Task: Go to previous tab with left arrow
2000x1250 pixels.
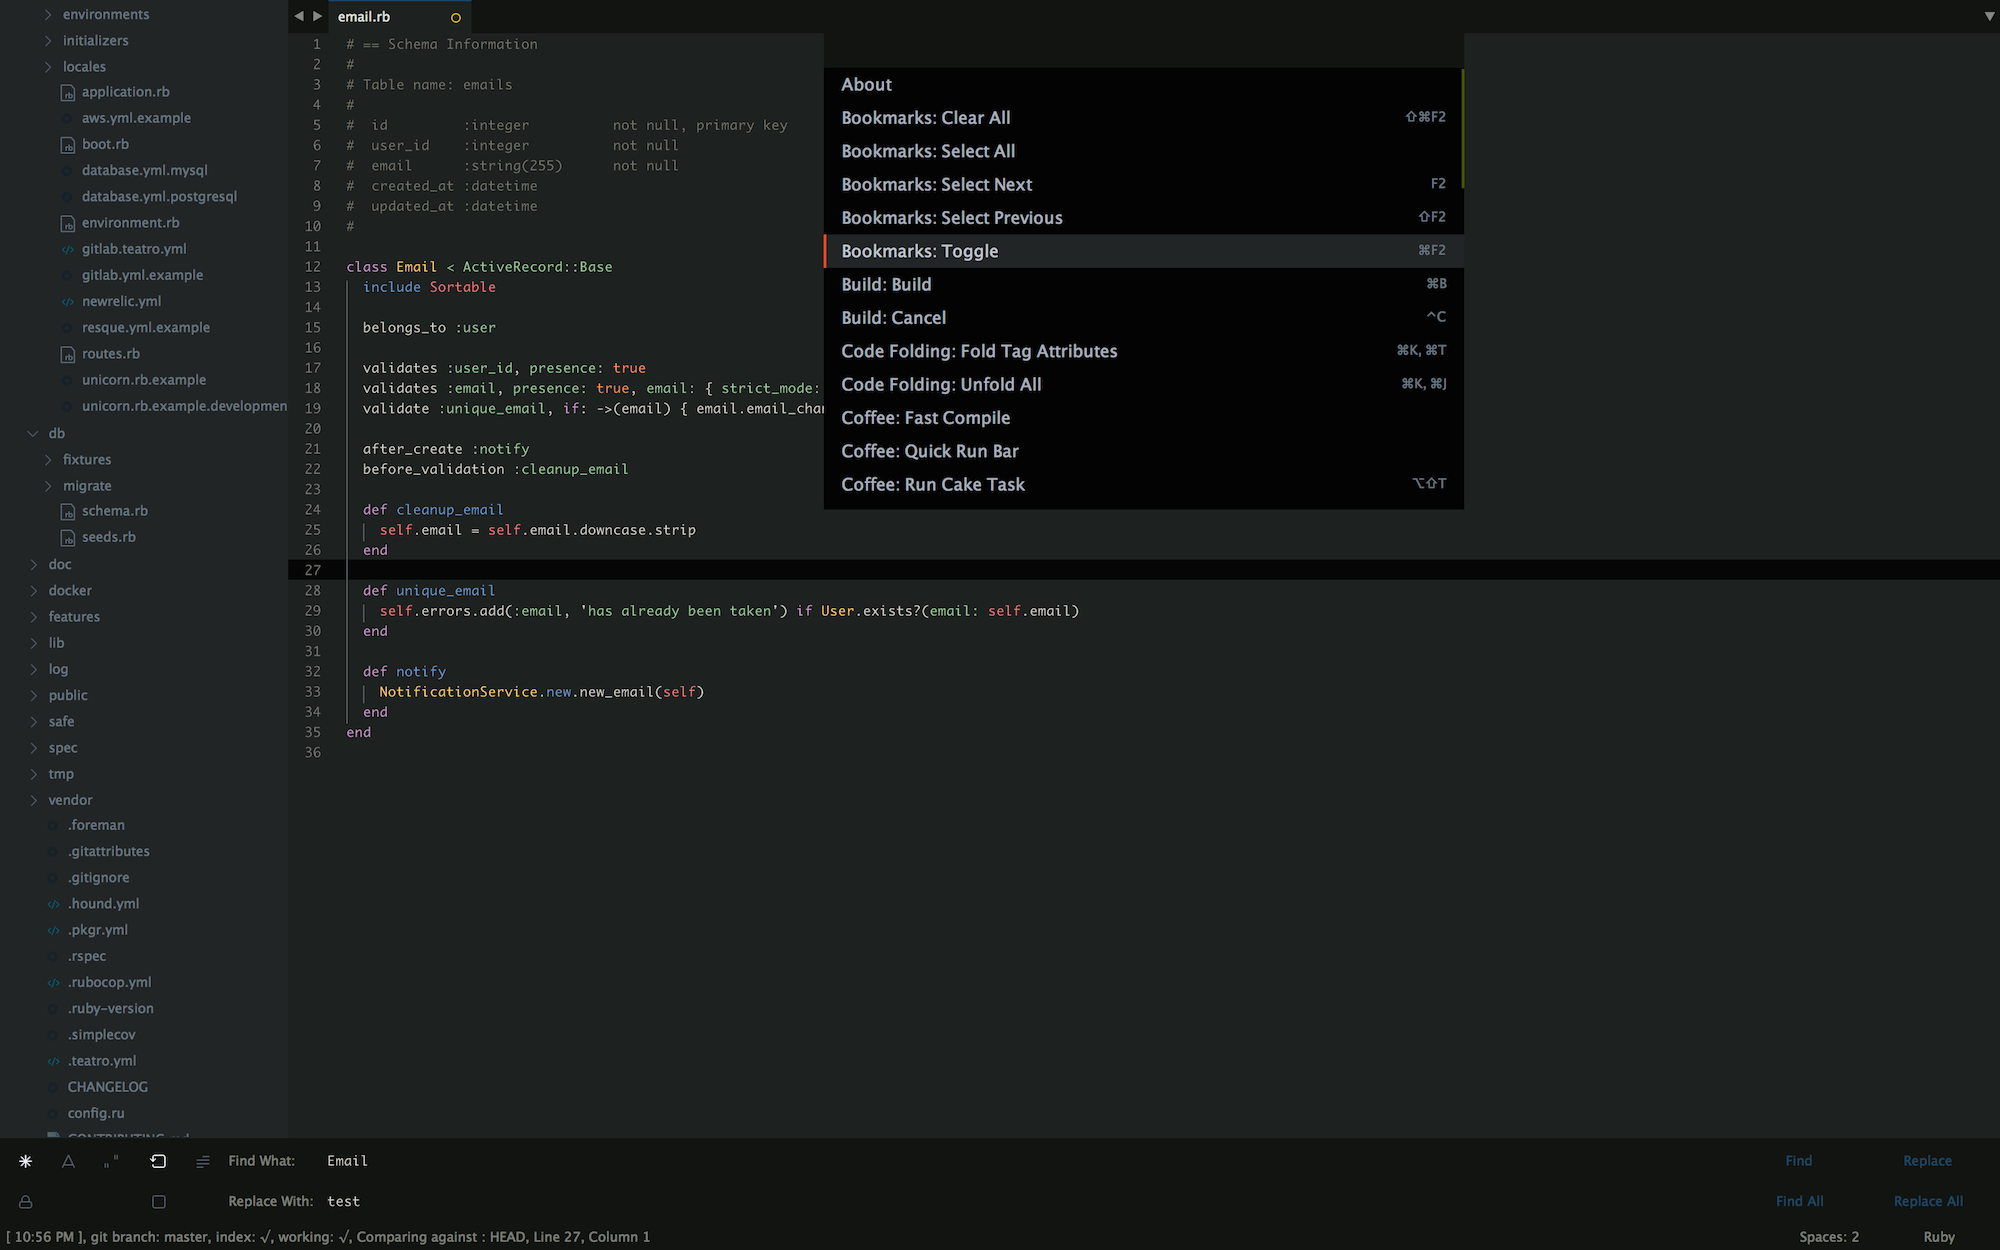Action: click(299, 16)
